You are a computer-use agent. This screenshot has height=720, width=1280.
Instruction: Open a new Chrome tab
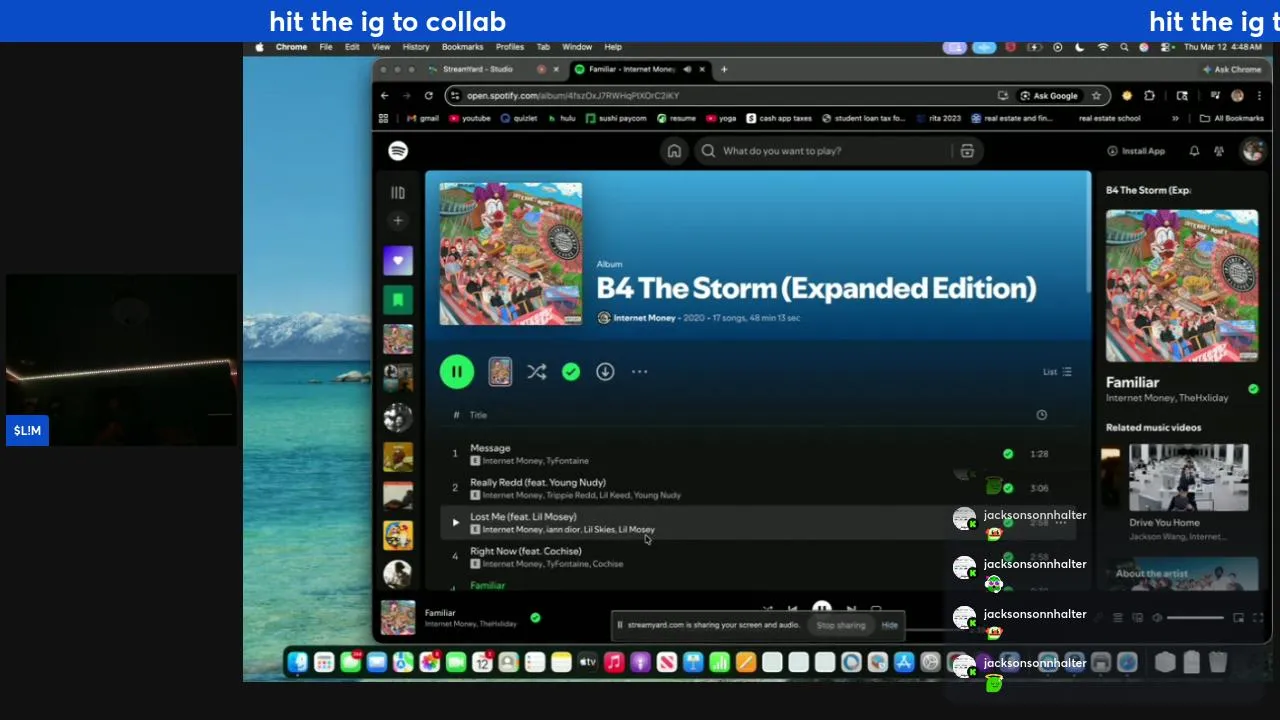tap(725, 69)
